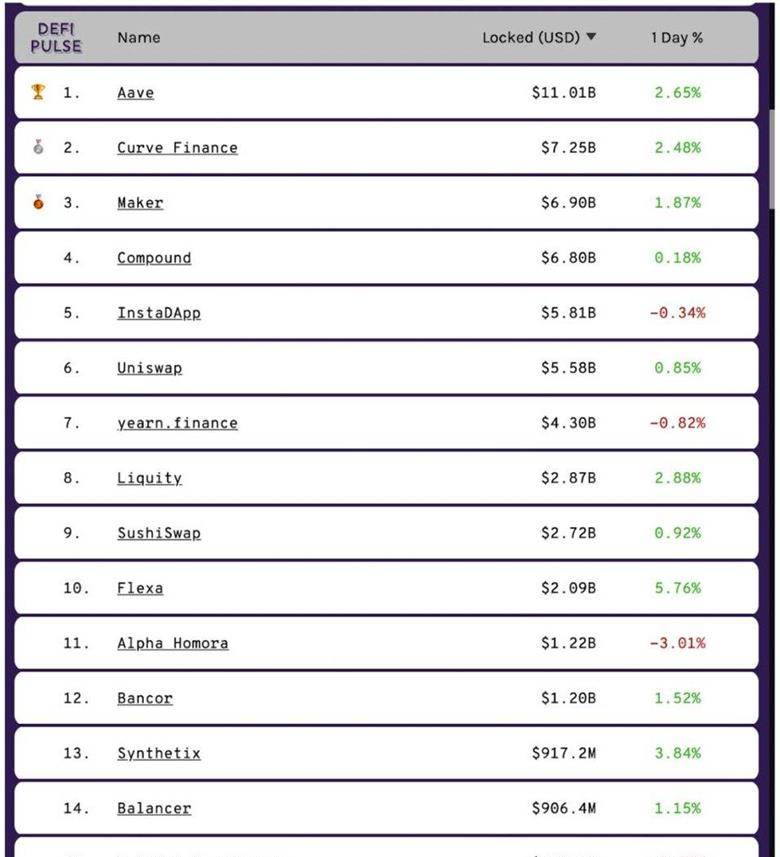Open the Alpha Homora link
Viewport: 780px width, 857px height.
tap(173, 643)
